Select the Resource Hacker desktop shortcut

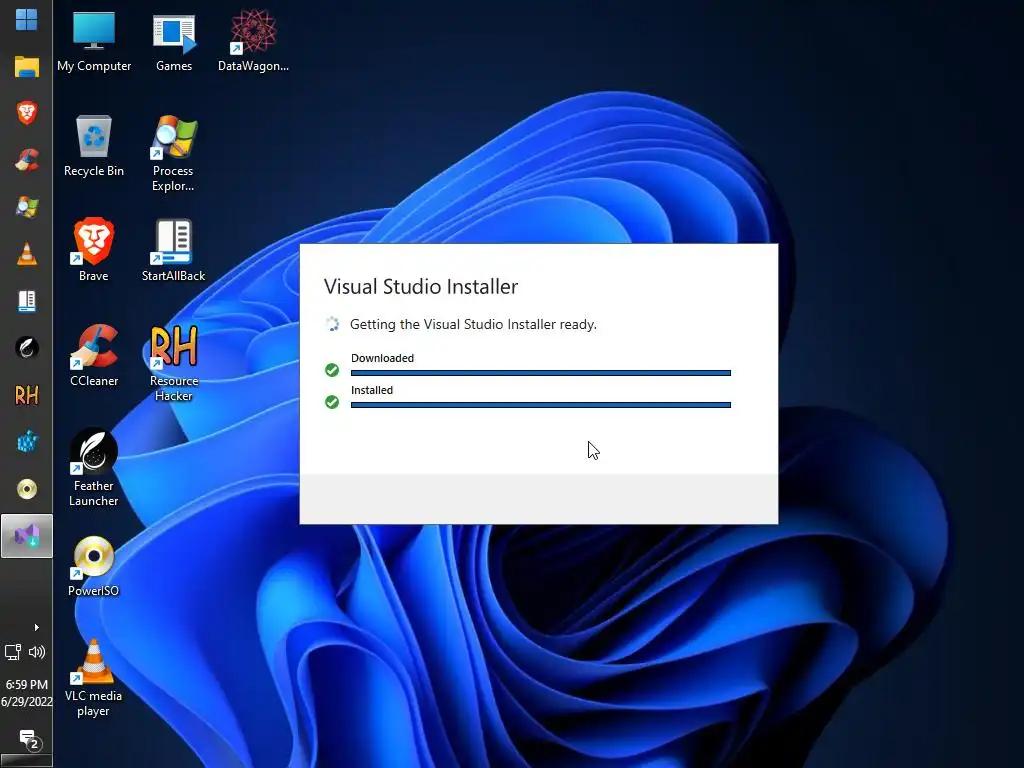(173, 363)
